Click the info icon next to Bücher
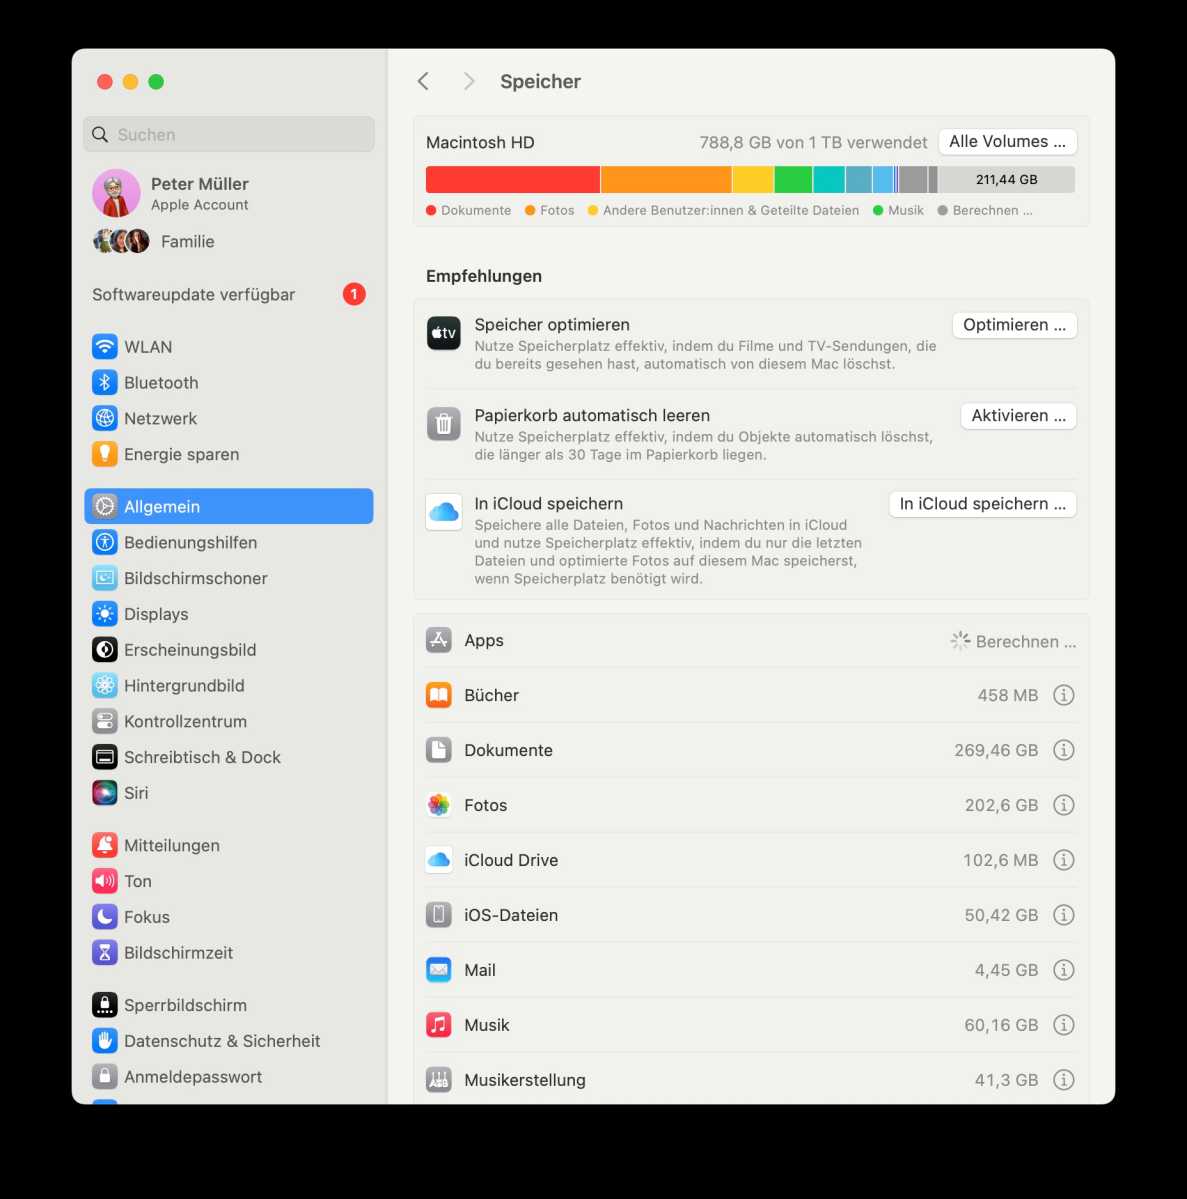1187x1199 pixels. pyautogui.click(x=1064, y=695)
